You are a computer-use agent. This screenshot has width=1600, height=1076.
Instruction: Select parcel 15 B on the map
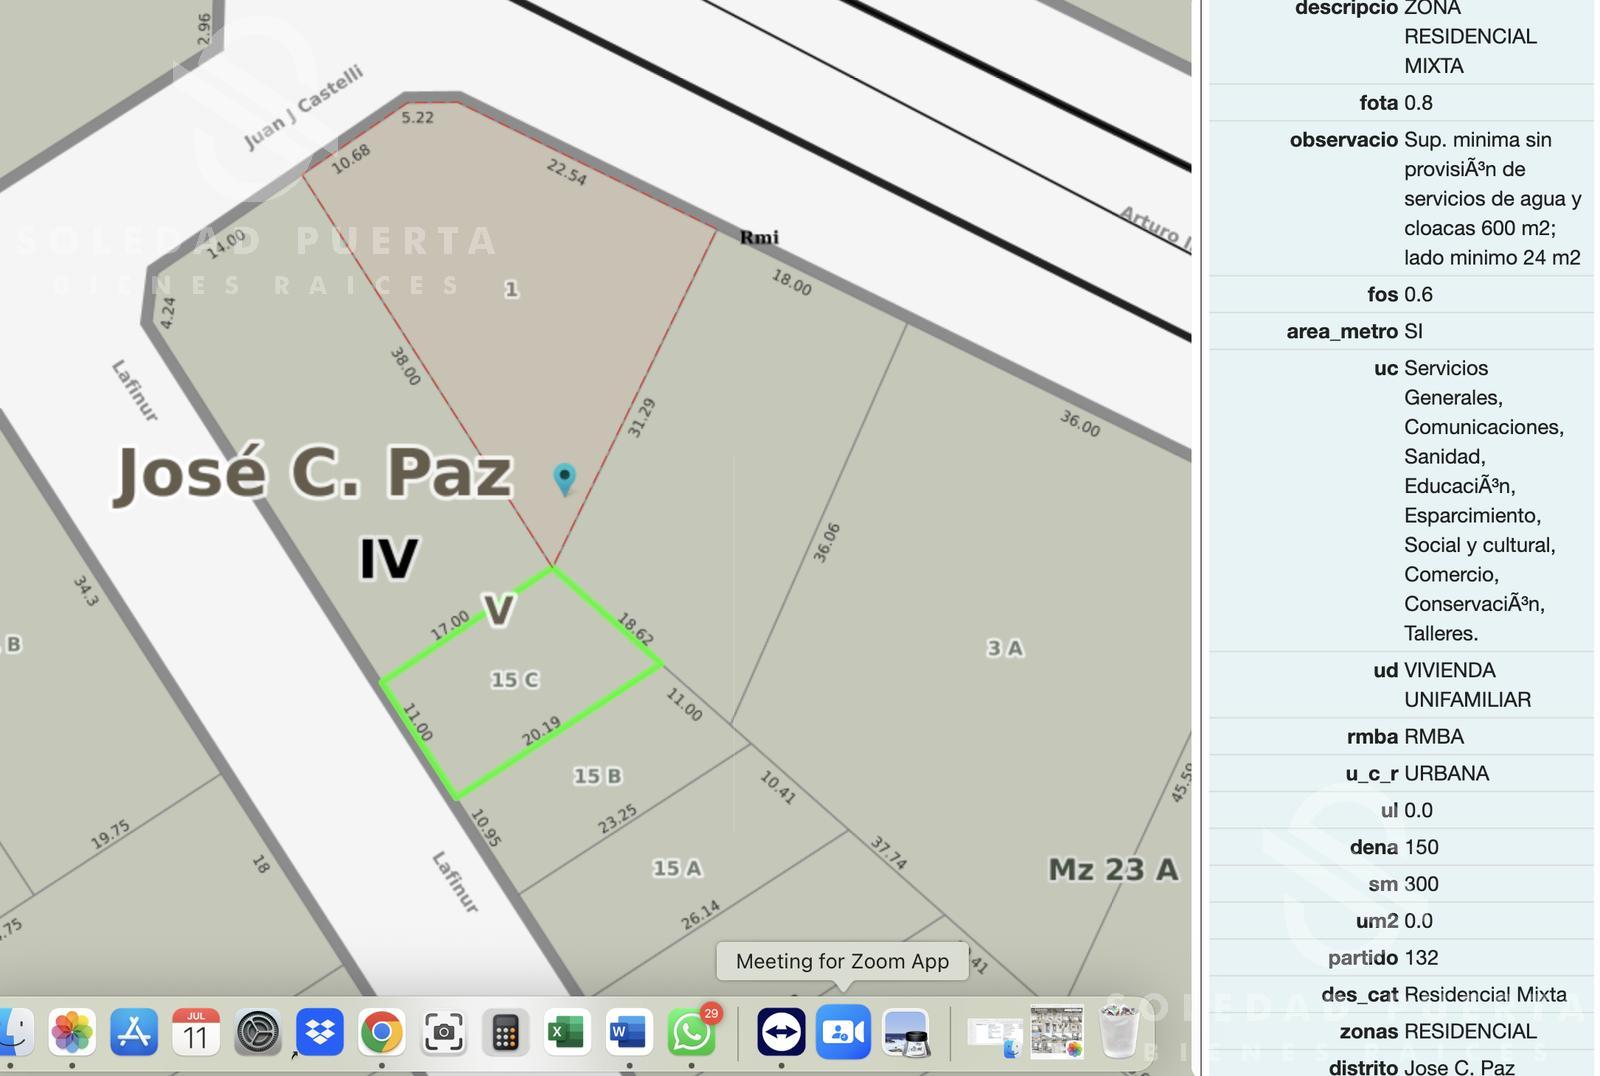coord(597,776)
